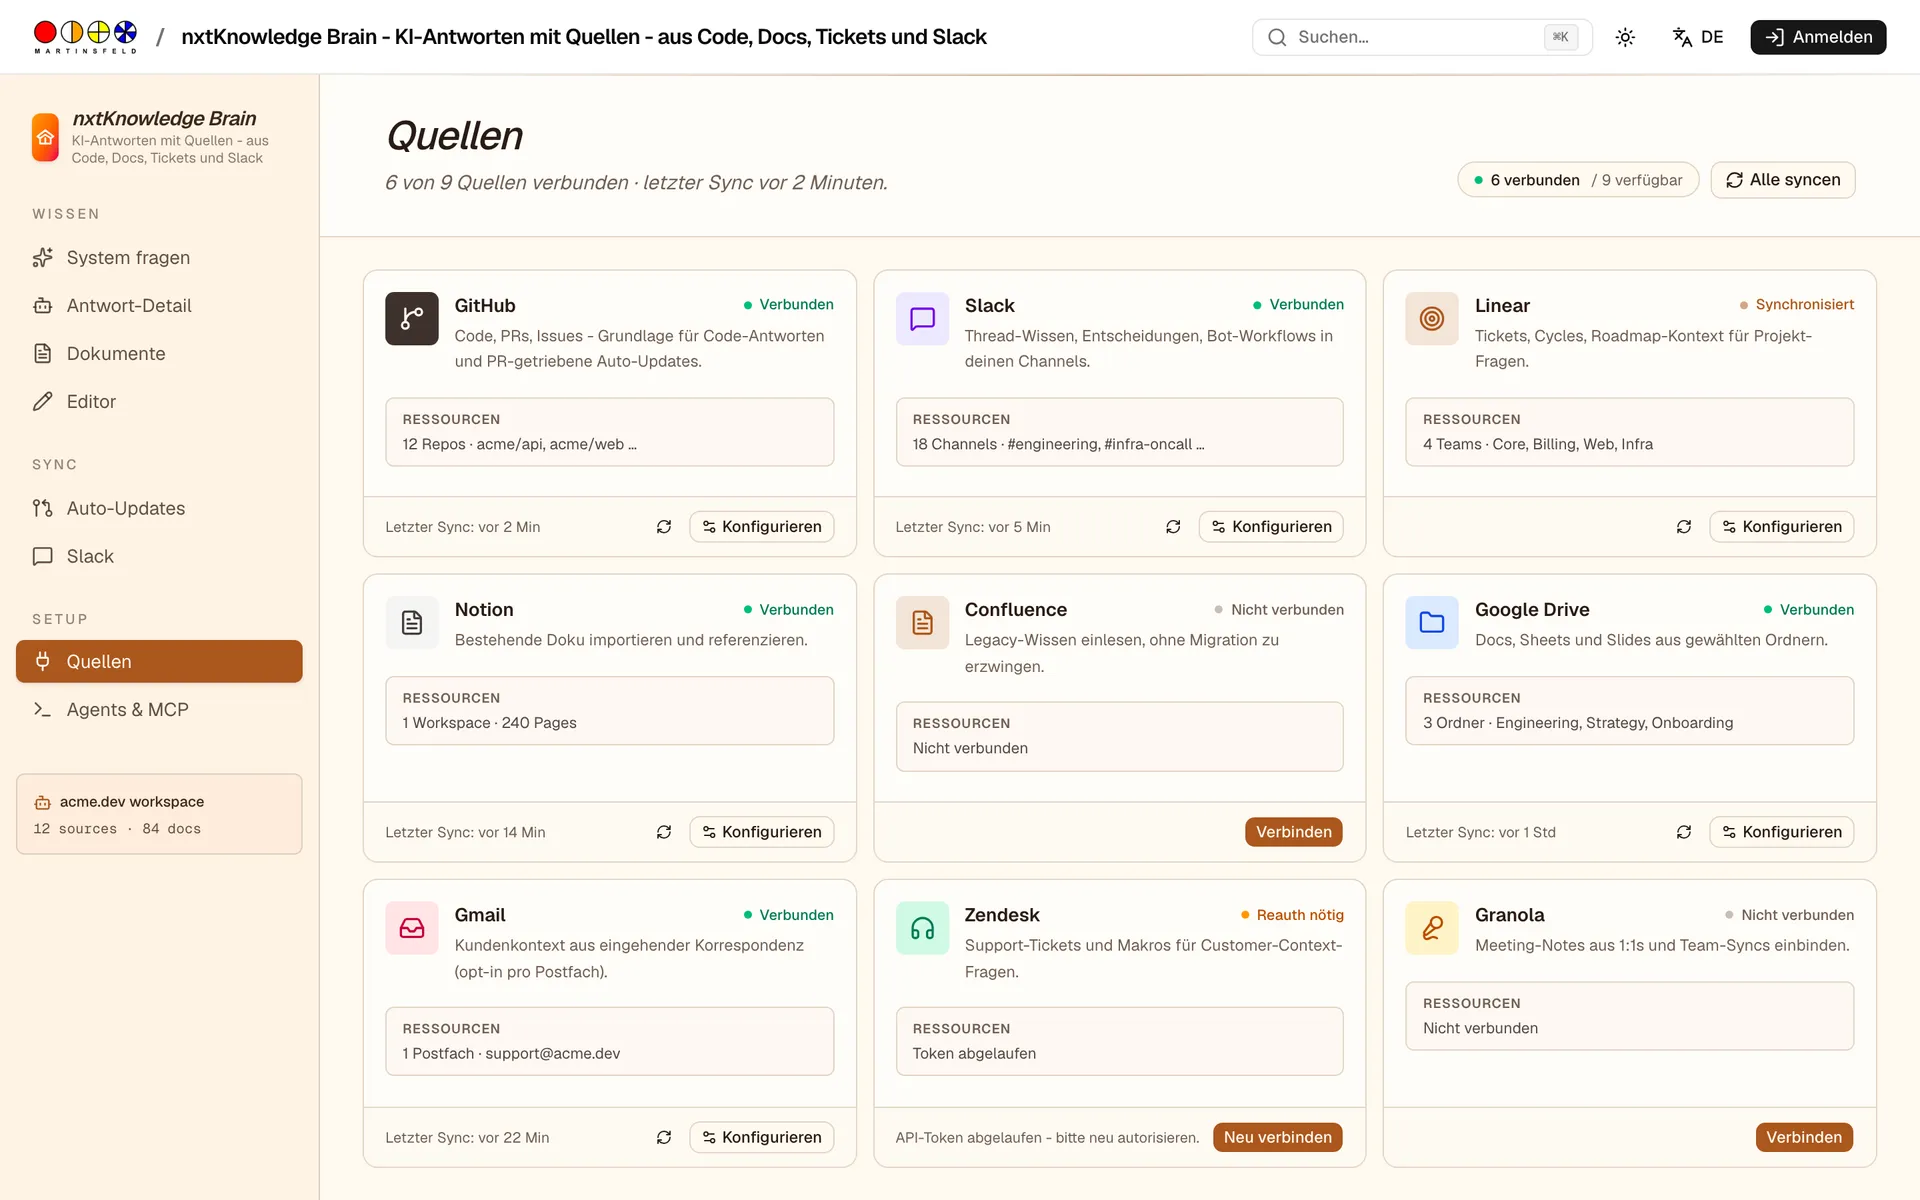Click '4 Teams · Core, Billing, Web, Infra'
Screen dimensions: 1920x1200
pos(1538,444)
